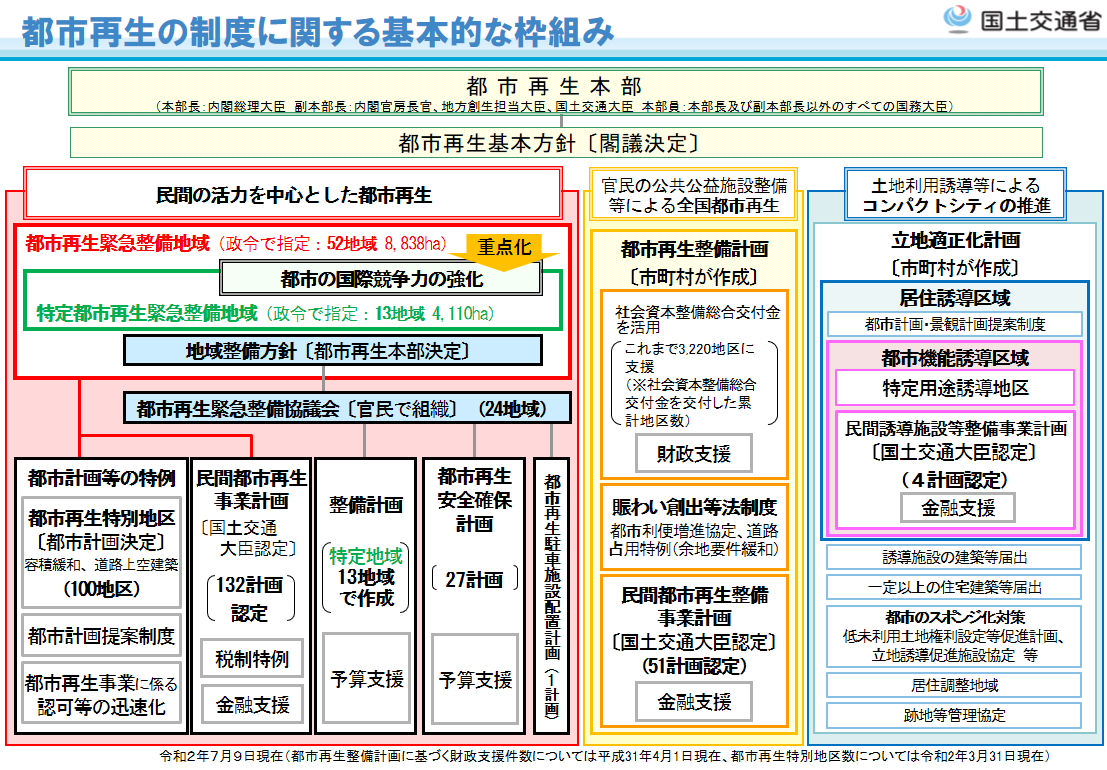Click 予算支援 under 整備計画
Image resolution: width=1107 pixels, height=770 pixels.
(x=366, y=680)
